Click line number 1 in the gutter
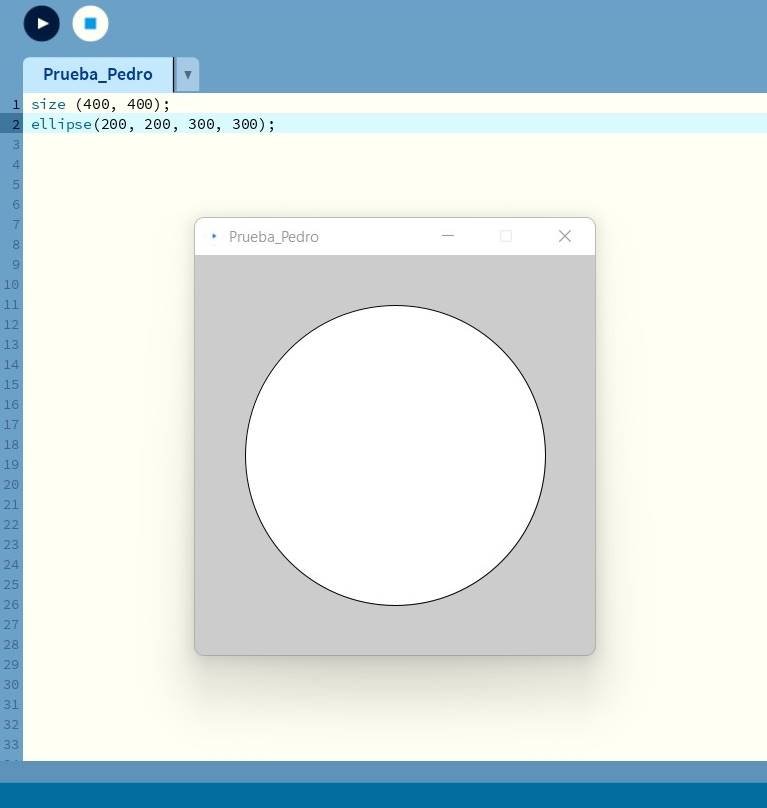 tap(16, 105)
